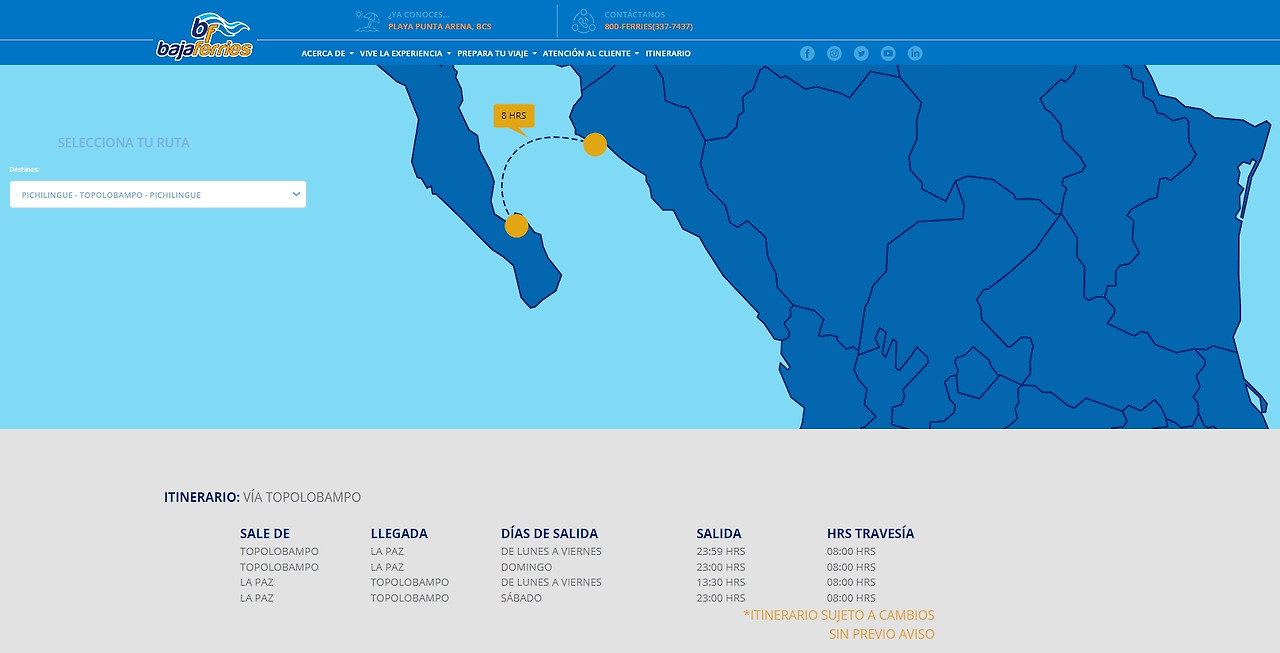Select the Topolobampo port marker on map
The width and height of the screenshot is (1280, 653).
pos(595,144)
